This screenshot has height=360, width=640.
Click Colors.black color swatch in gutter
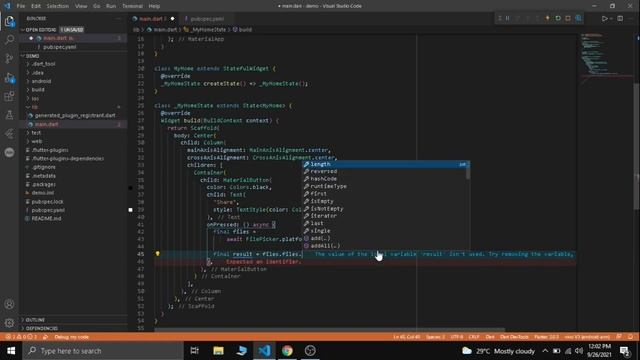pos(130,188)
